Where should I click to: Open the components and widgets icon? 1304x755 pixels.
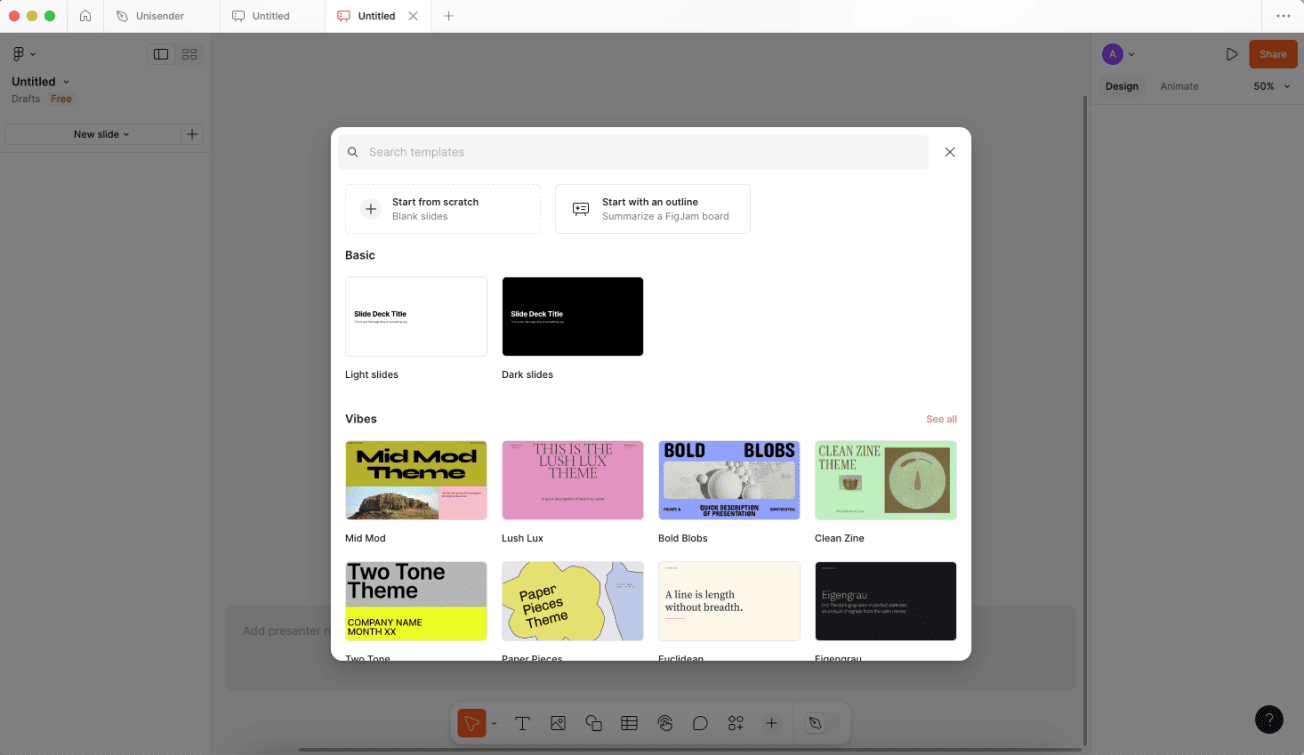736,723
